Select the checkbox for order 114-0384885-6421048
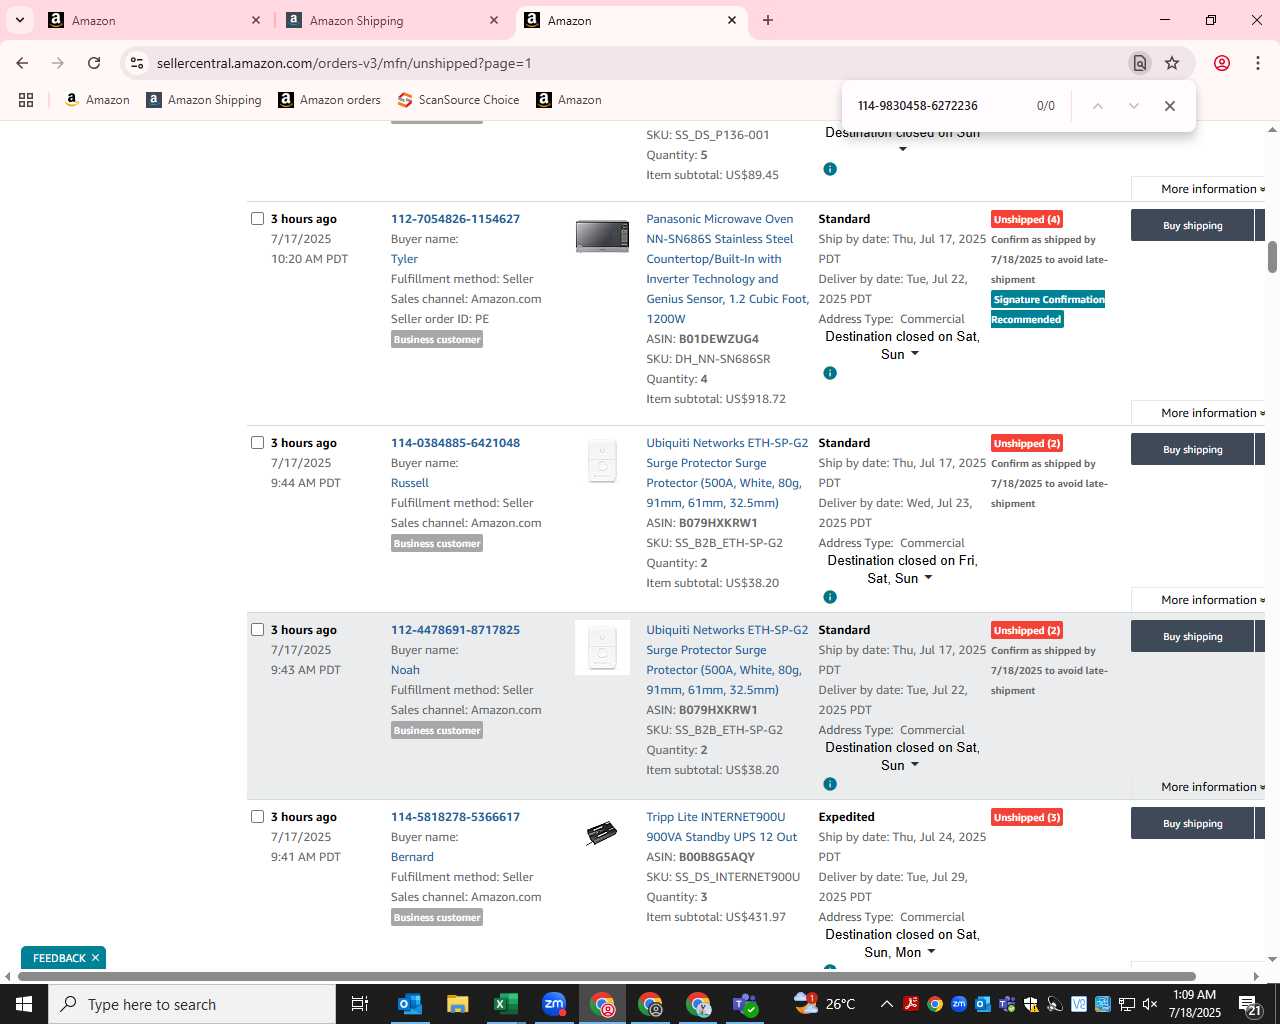The height and width of the screenshot is (1024, 1280). click(257, 443)
